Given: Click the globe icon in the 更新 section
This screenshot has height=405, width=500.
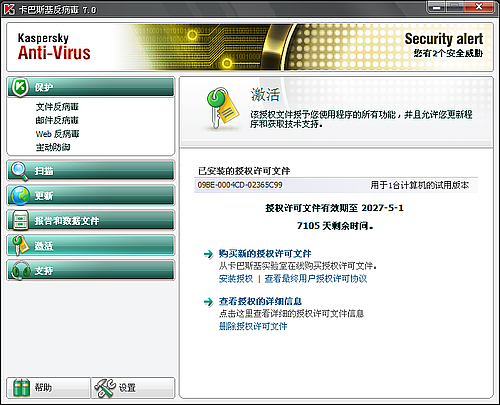Looking at the screenshot, I should (x=20, y=196).
